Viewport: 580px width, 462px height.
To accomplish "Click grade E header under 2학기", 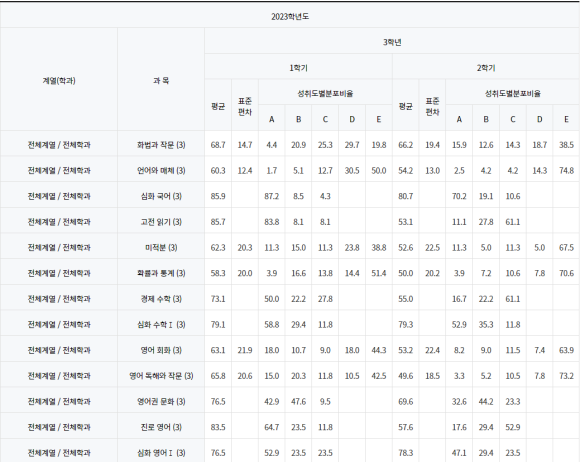I will coord(566,119).
